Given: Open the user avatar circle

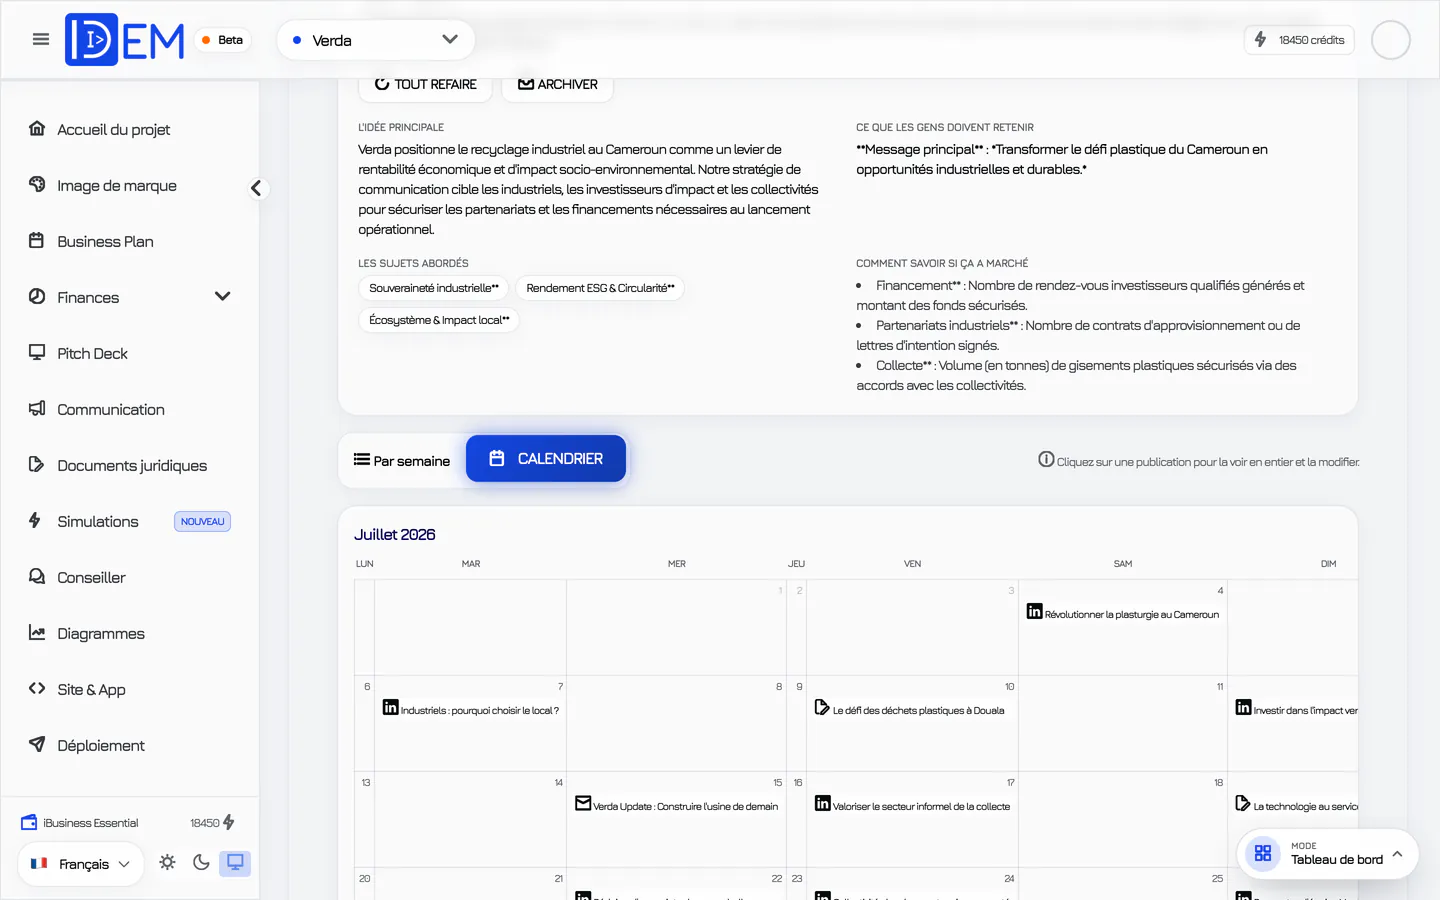Looking at the screenshot, I should [x=1390, y=40].
